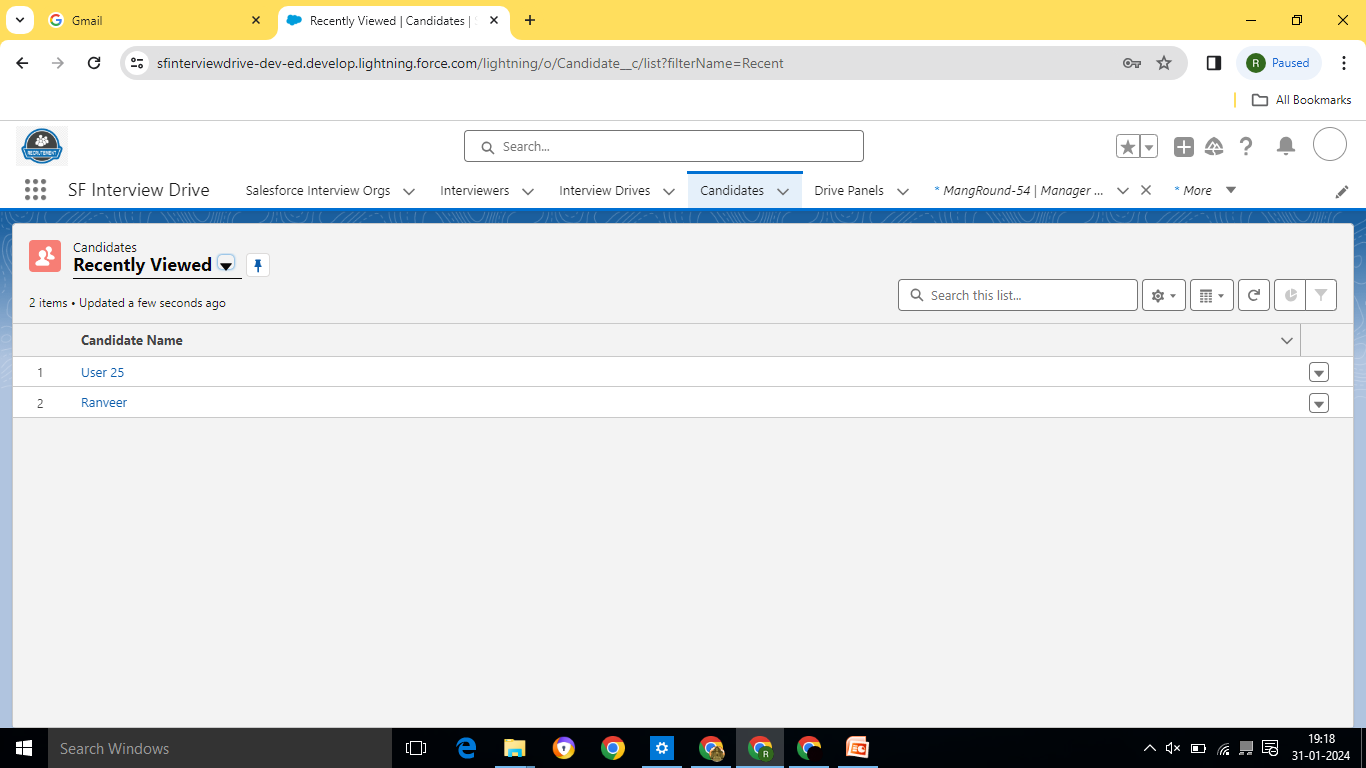
Task: Close the Gmail browser tab
Action: pyautogui.click(x=255, y=20)
